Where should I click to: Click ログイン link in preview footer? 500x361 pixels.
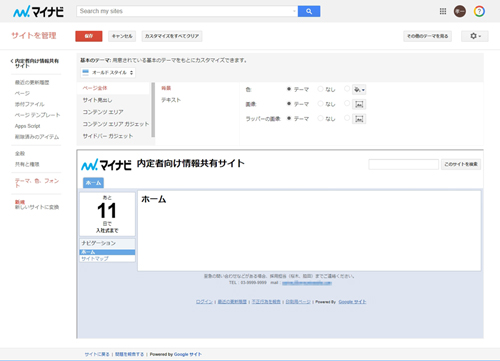[204, 302]
